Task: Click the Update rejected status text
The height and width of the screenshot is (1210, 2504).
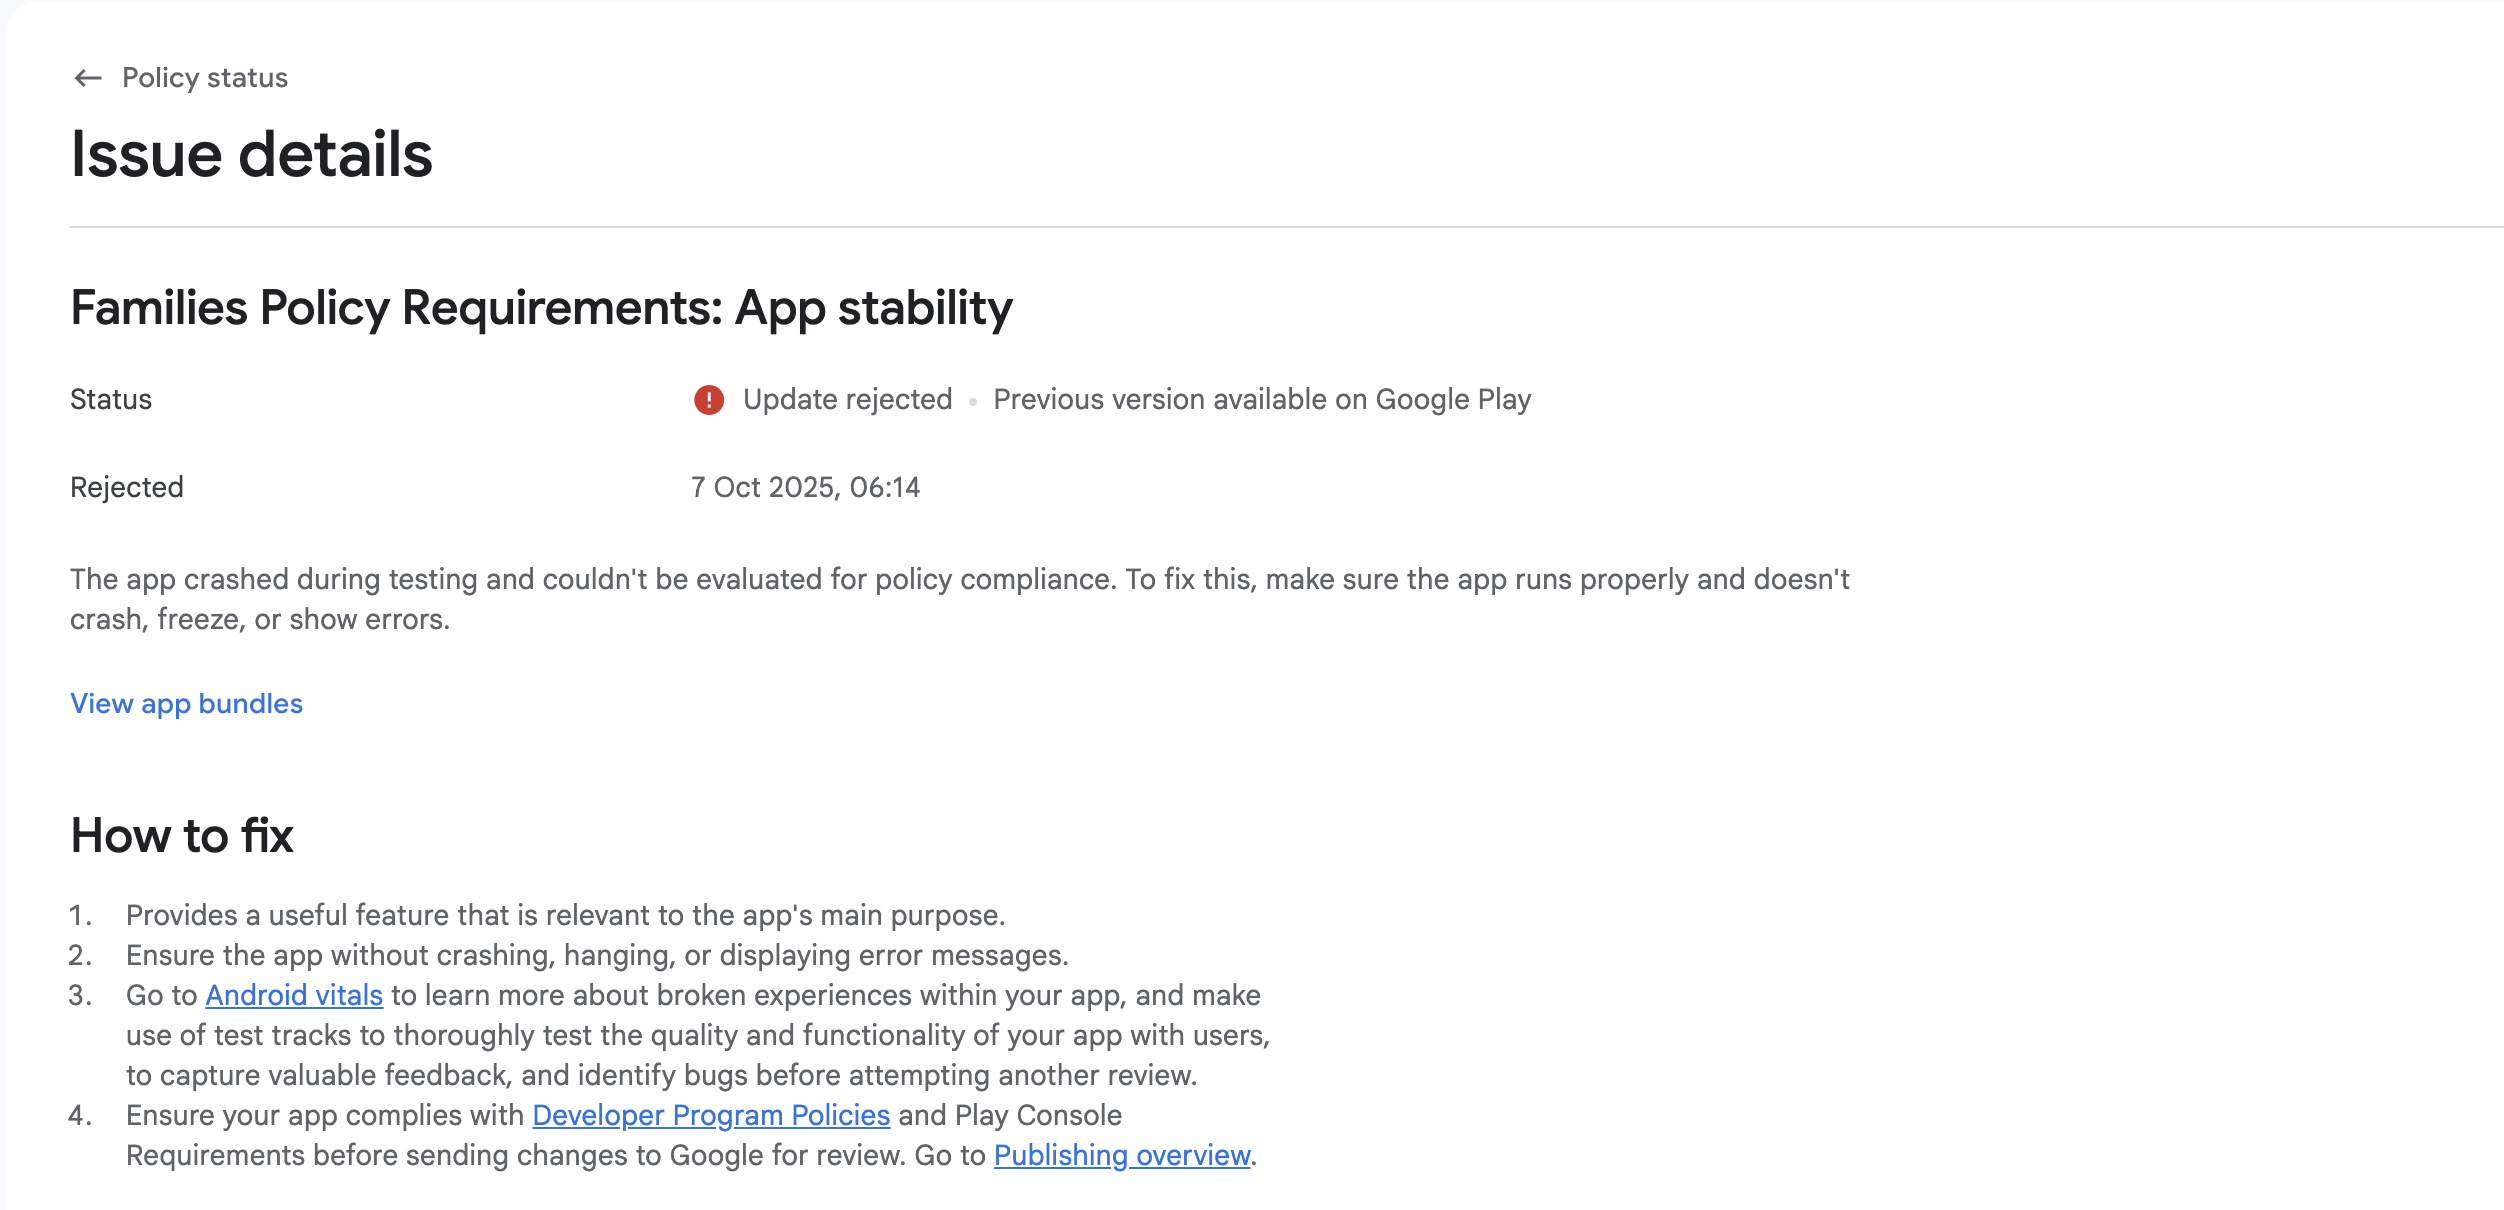Action: click(x=847, y=400)
